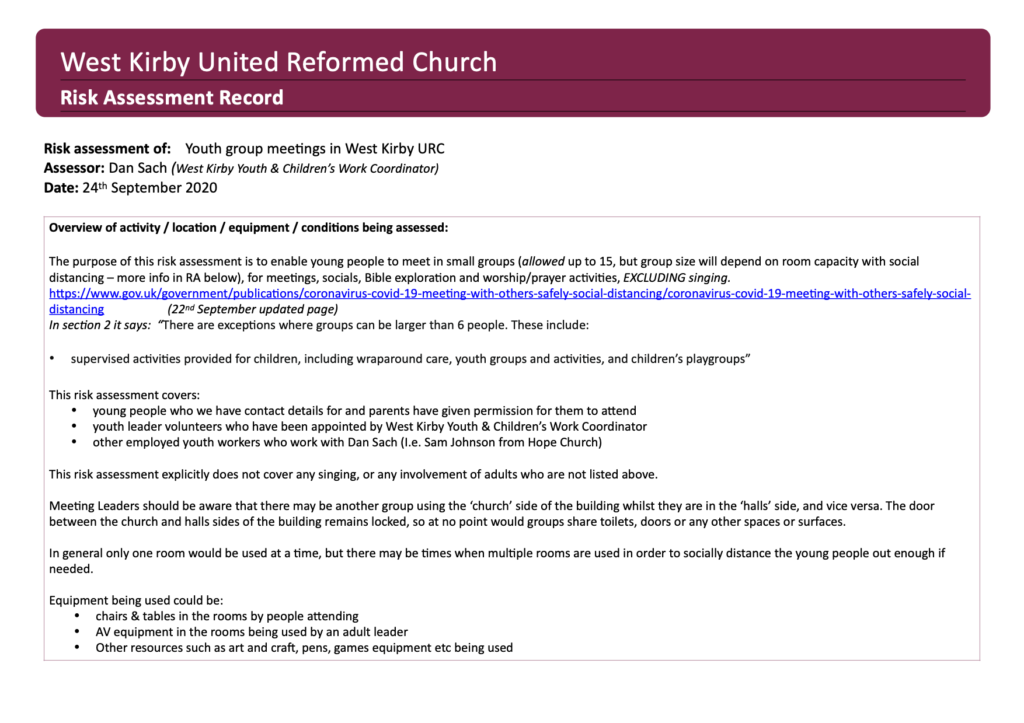Click the 'Meeting Leaders should be aware' paragraph
The image size is (1024, 723).
pos(492,514)
